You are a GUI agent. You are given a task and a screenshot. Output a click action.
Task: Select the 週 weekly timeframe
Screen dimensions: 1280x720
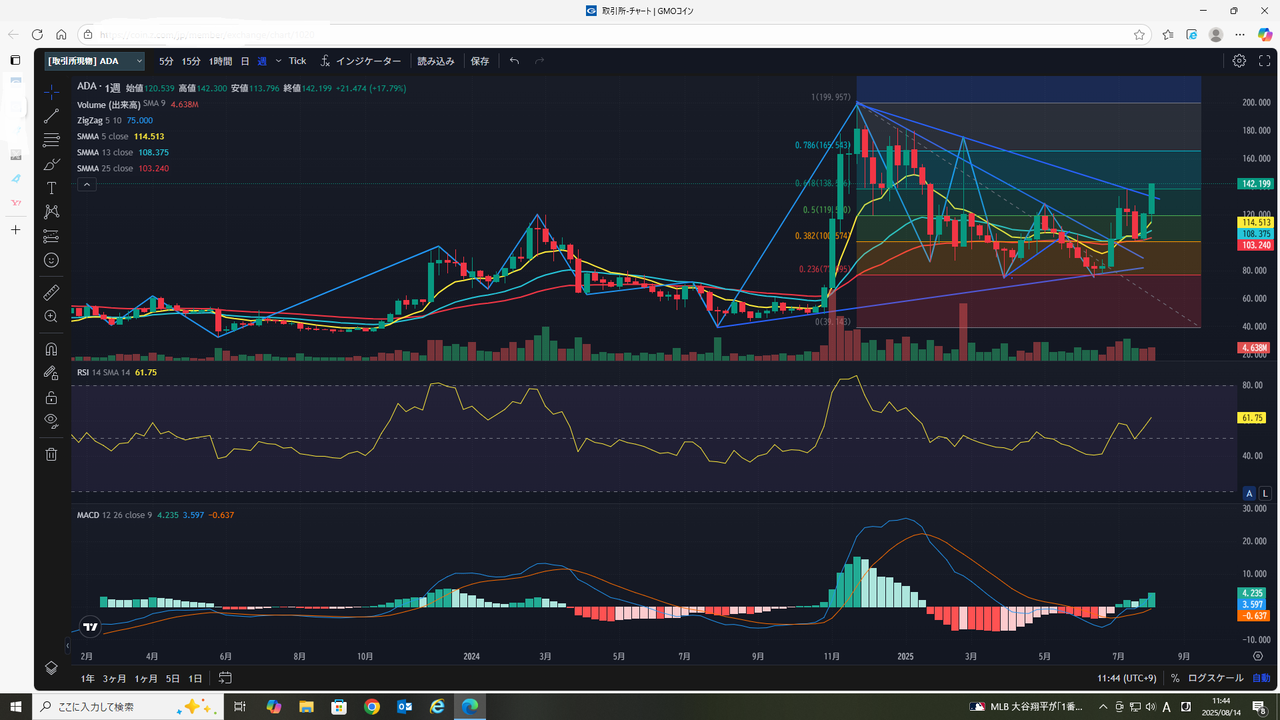(x=262, y=61)
